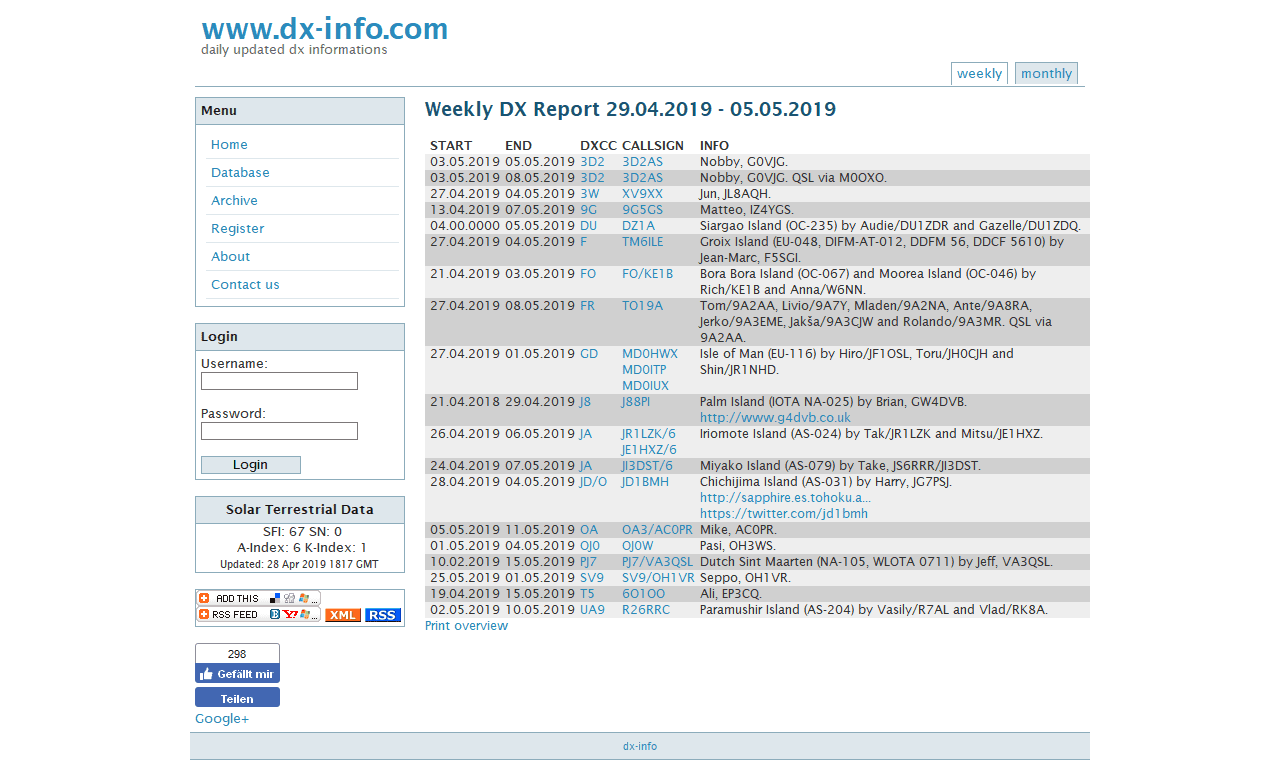This screenshot has height=768, width=1280.
Task: Open the www.g4dvb.co.uk link for Palm Island
Action: pyautogui.click(x=776, y=417)
